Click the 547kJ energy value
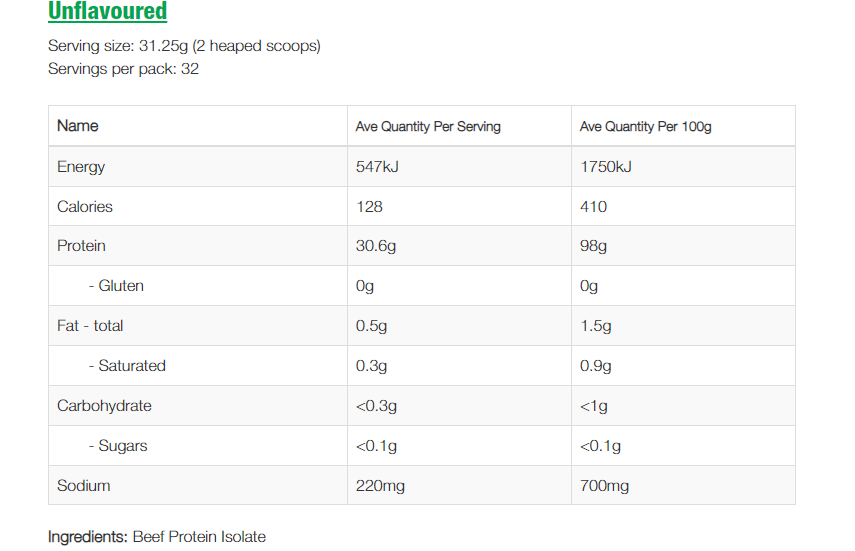Screen dimensions: 855x551 tap(377, 167)
